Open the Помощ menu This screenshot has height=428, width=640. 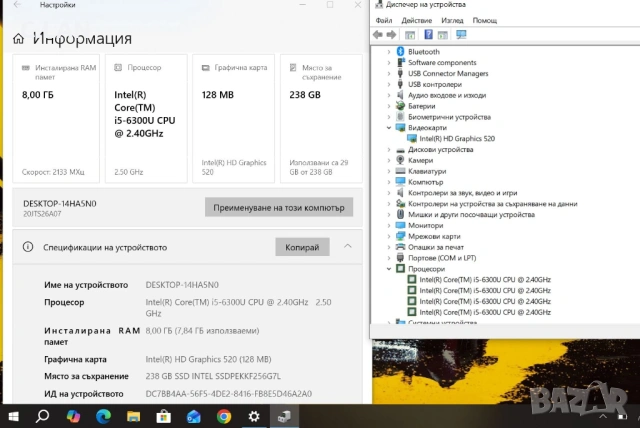click(x=484, y=20)
